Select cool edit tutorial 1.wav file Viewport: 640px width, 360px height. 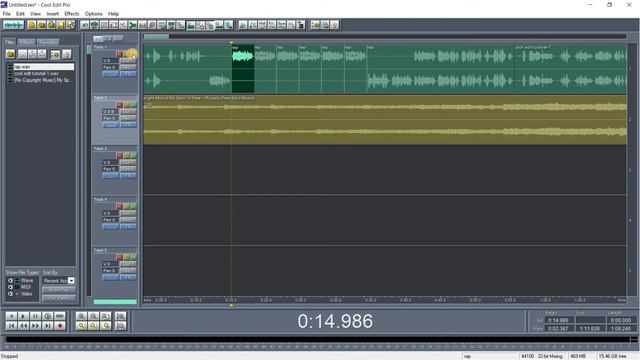(36, 73)
